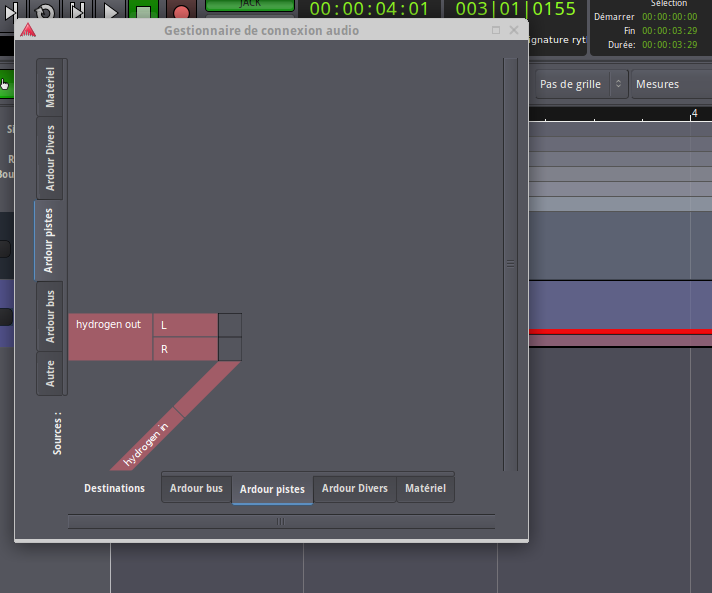Select the R channel of hydrogen out
Screen dimensions: 712x593
pos(185,349)
